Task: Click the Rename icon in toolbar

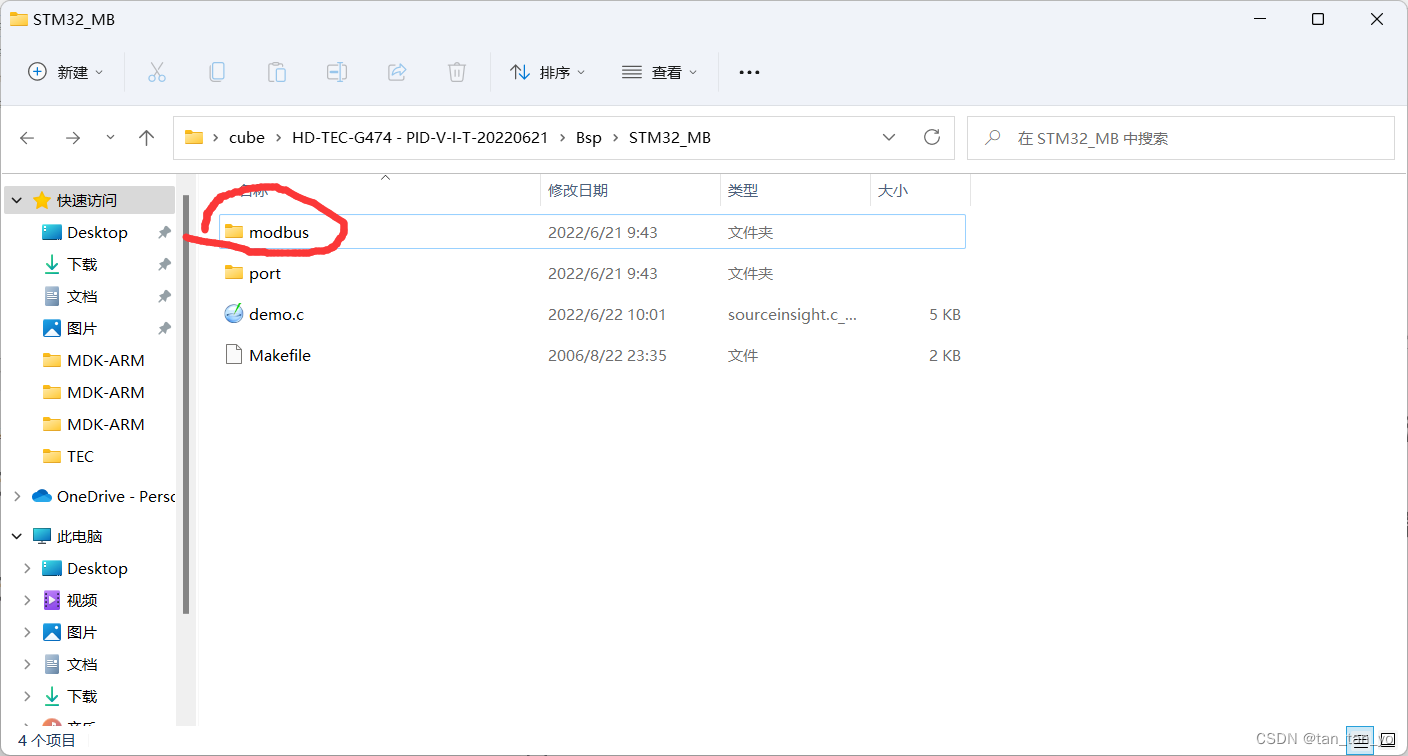Action: (337, 72)
